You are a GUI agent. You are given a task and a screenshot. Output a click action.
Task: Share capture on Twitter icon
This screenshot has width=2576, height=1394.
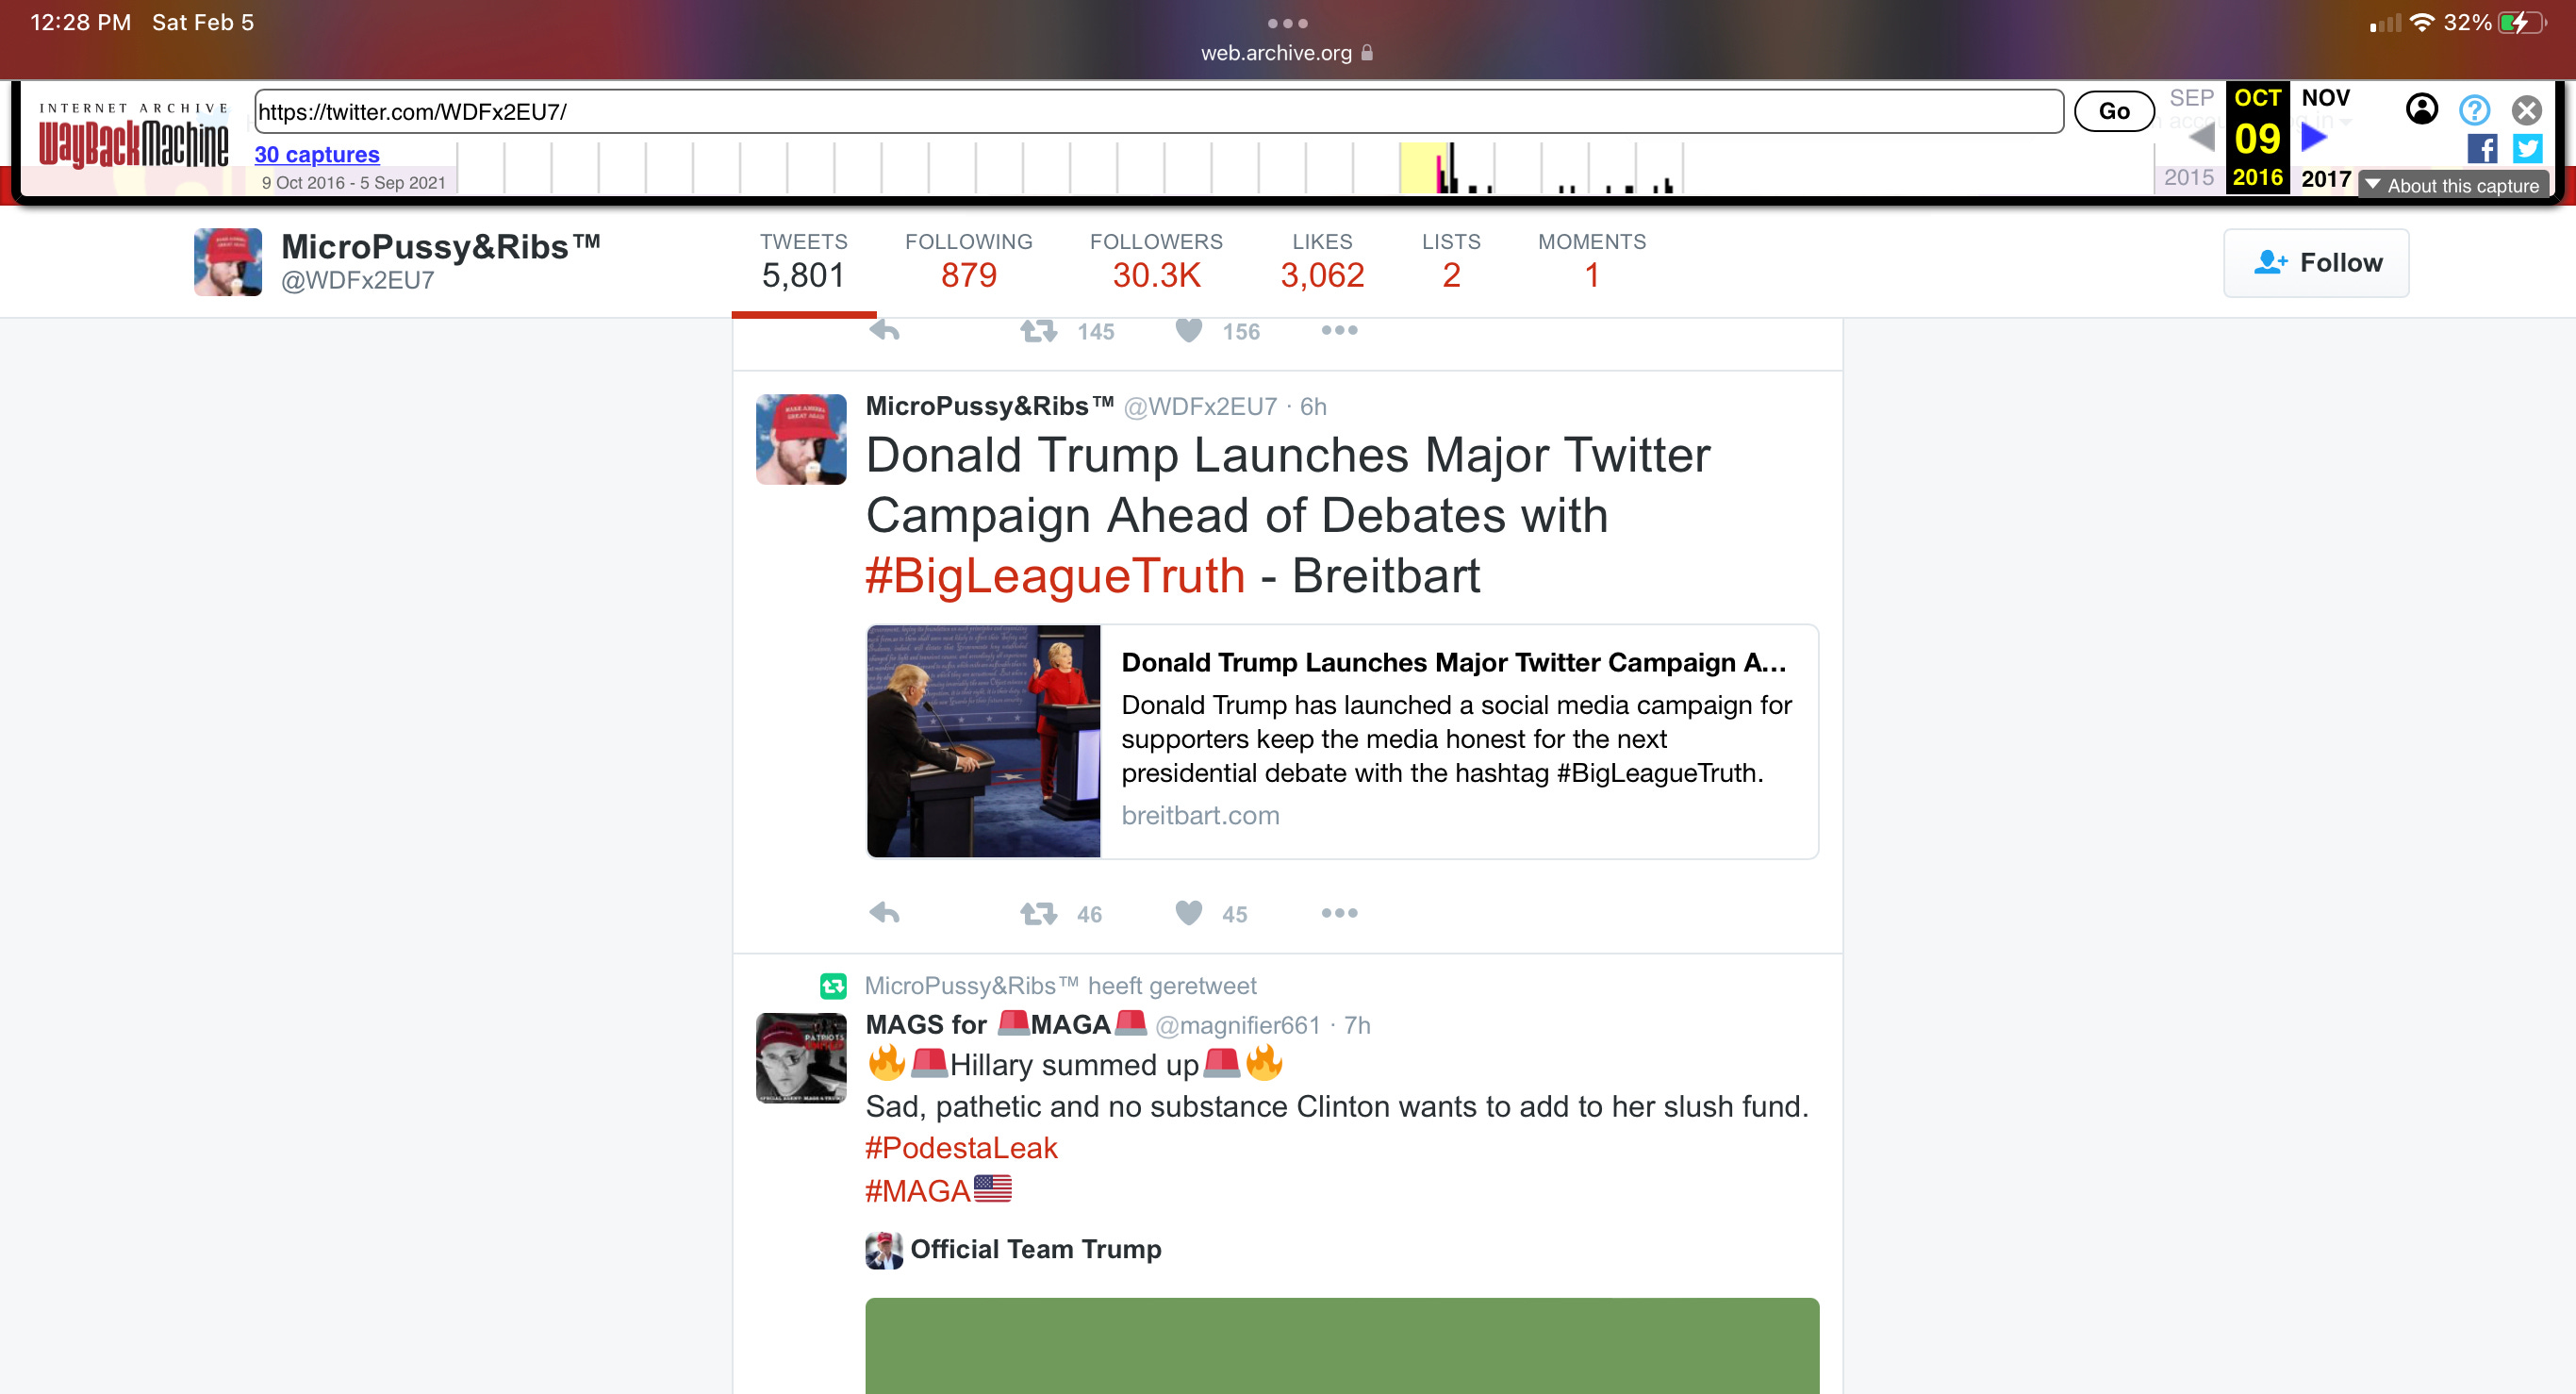pyautogui.click(x=2527, y=148)
